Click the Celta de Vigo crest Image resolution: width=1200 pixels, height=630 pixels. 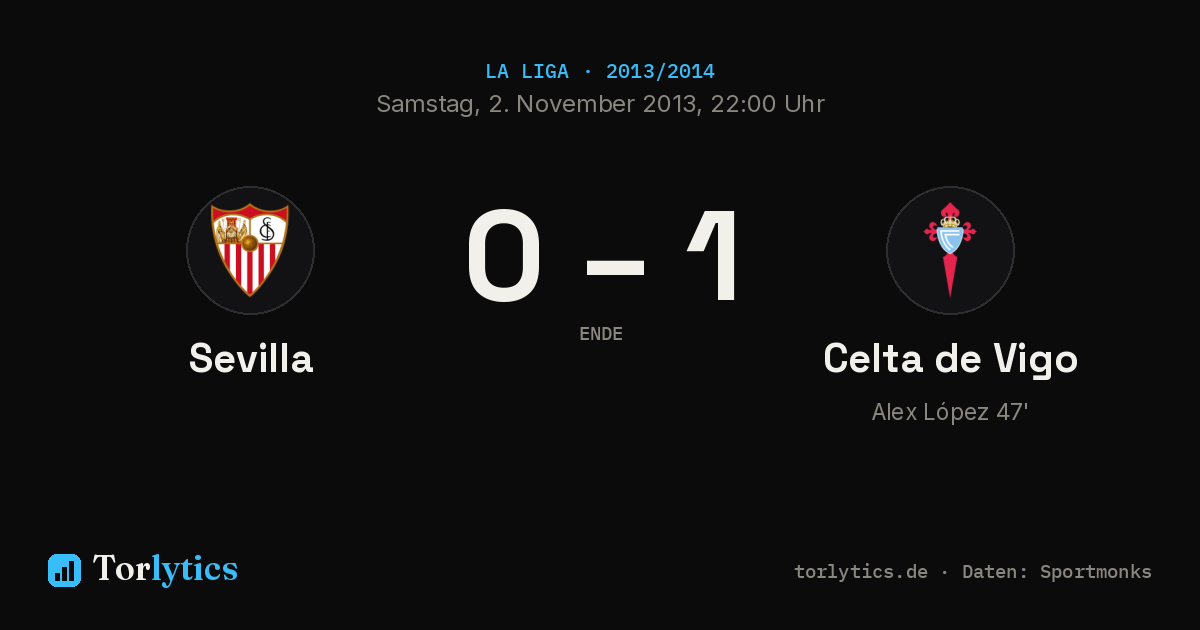(x=950, y=250)
